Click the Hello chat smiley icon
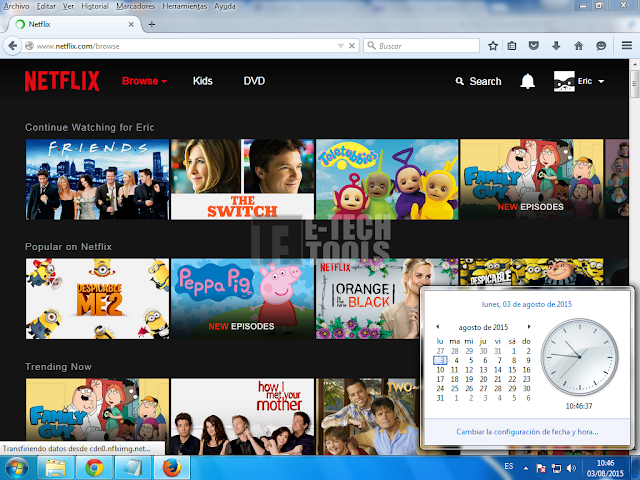This screenshot has height=480, width=640. 601,46
